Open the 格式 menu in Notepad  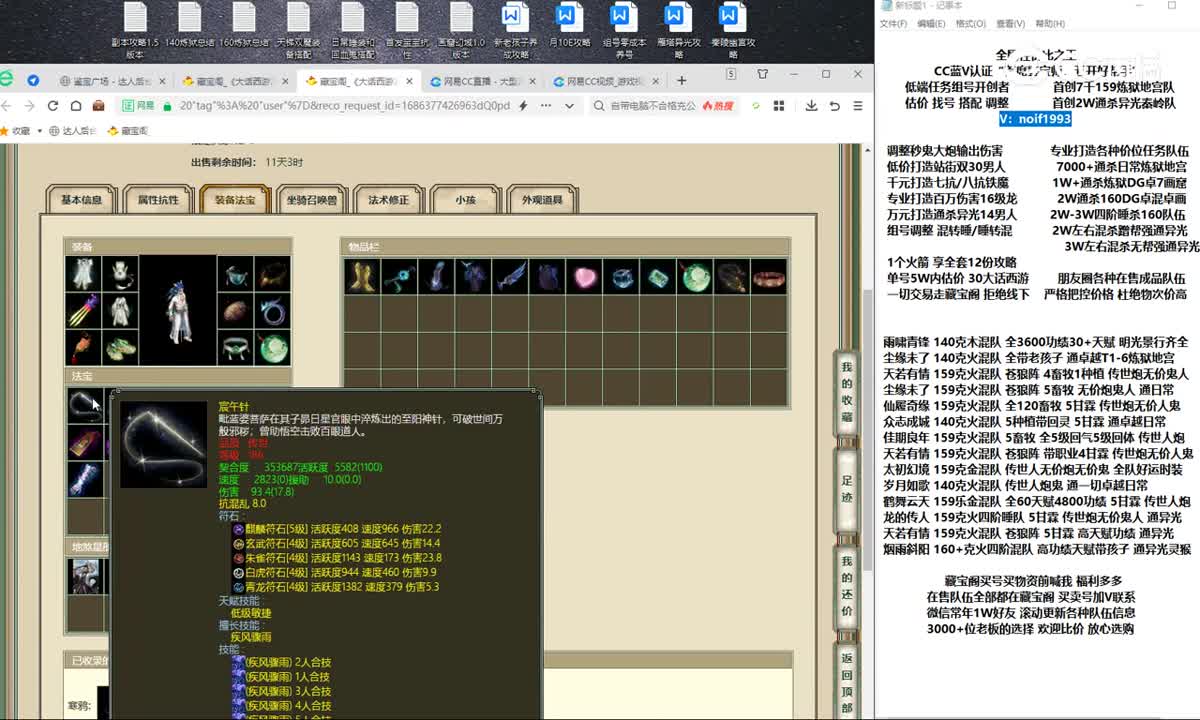point(970,23)
